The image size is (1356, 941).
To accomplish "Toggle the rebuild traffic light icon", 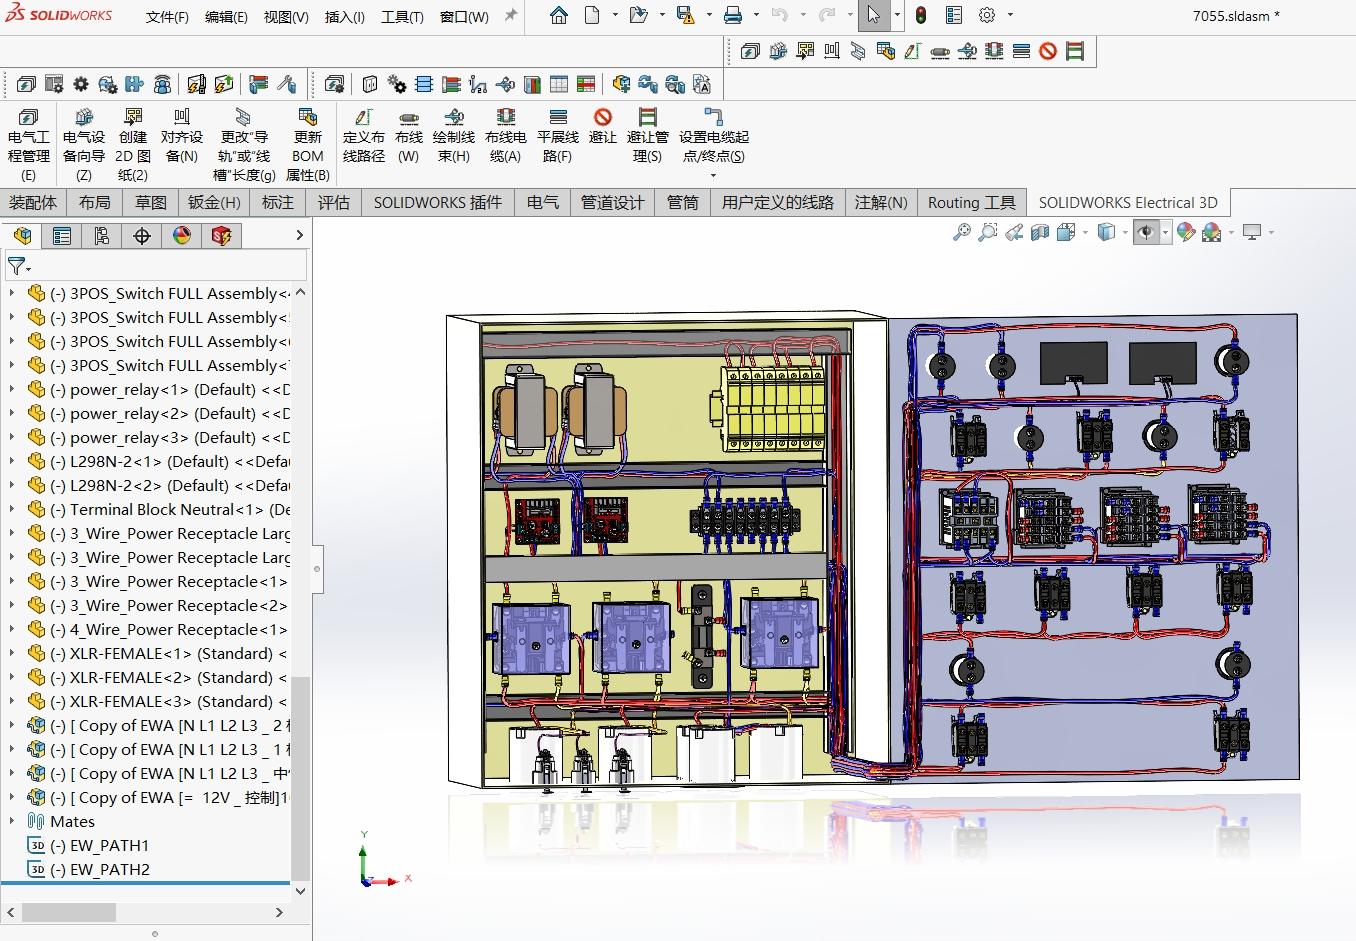I will (920, 15).
